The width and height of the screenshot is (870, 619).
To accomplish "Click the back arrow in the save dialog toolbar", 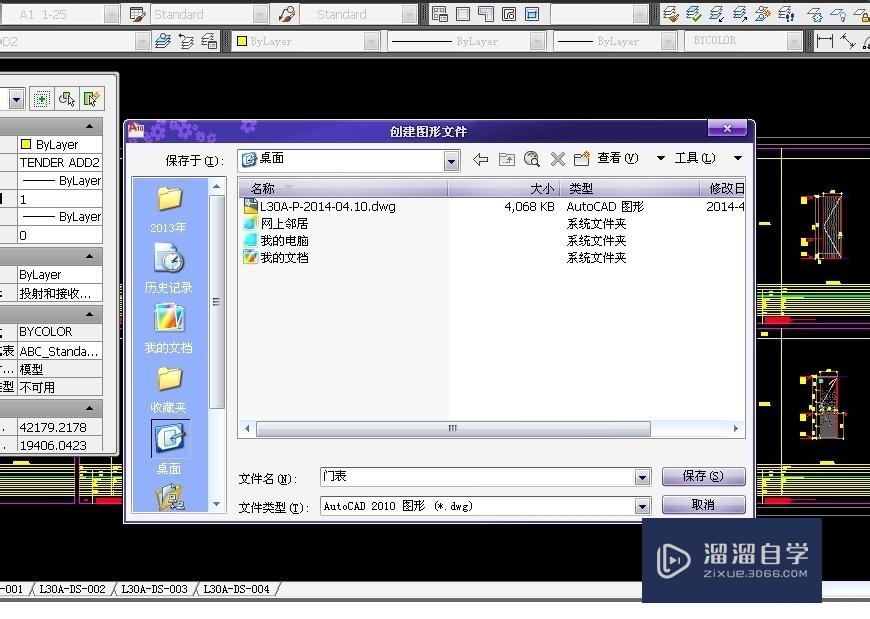I will pyautogui.click(x=481, y=158).
